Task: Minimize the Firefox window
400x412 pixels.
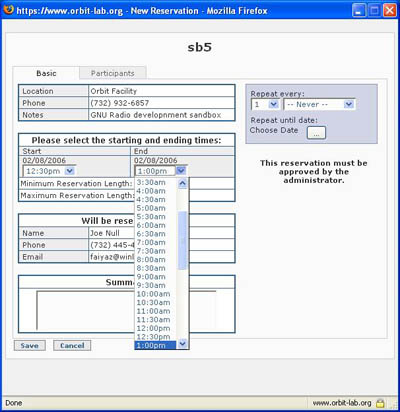Action: pos(359,11)
